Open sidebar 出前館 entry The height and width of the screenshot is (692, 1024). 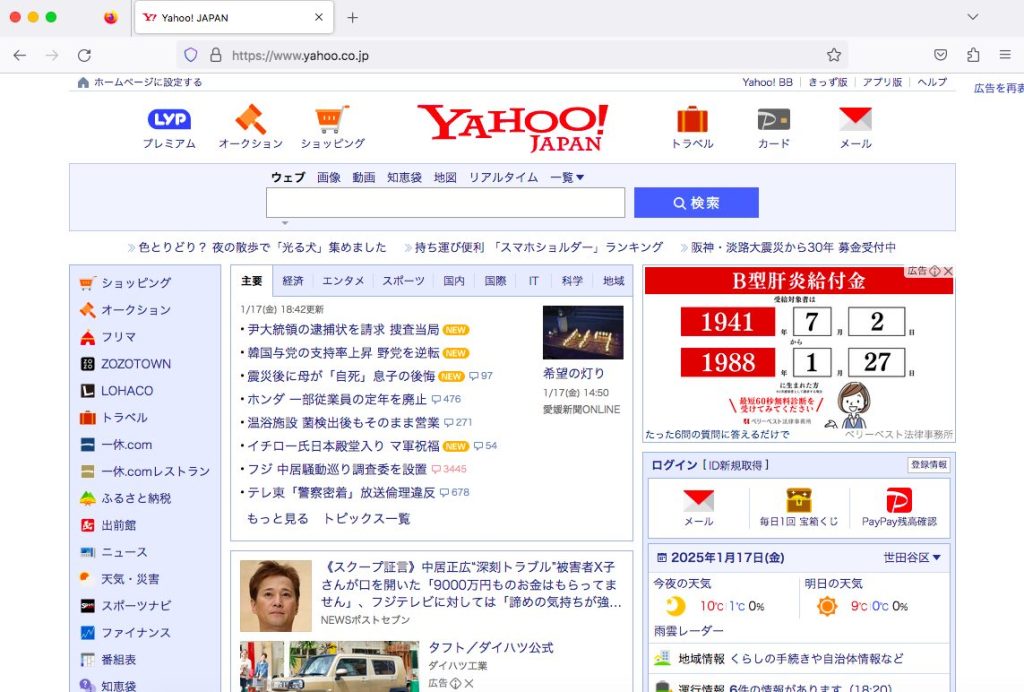(108, 525)
